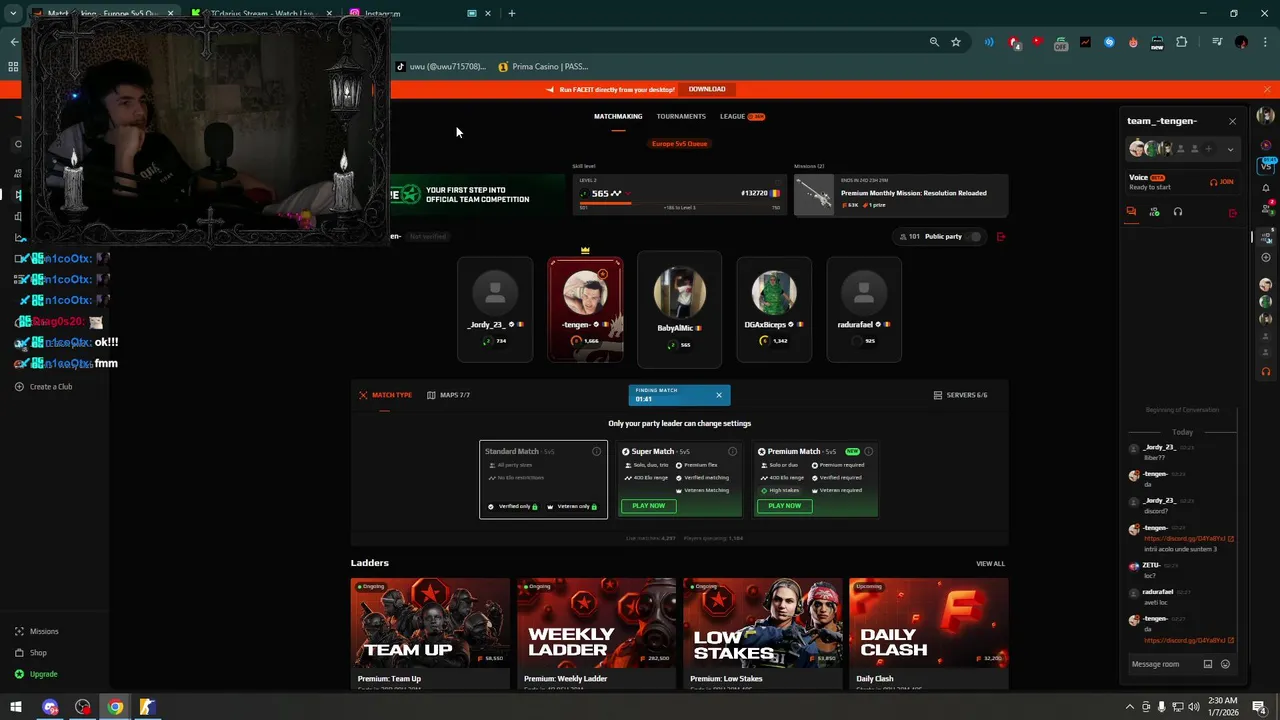This screenshot has height=720, width=1280.
Task: Open profile avatar at top of right sidebar
Action: [1266, 117]
